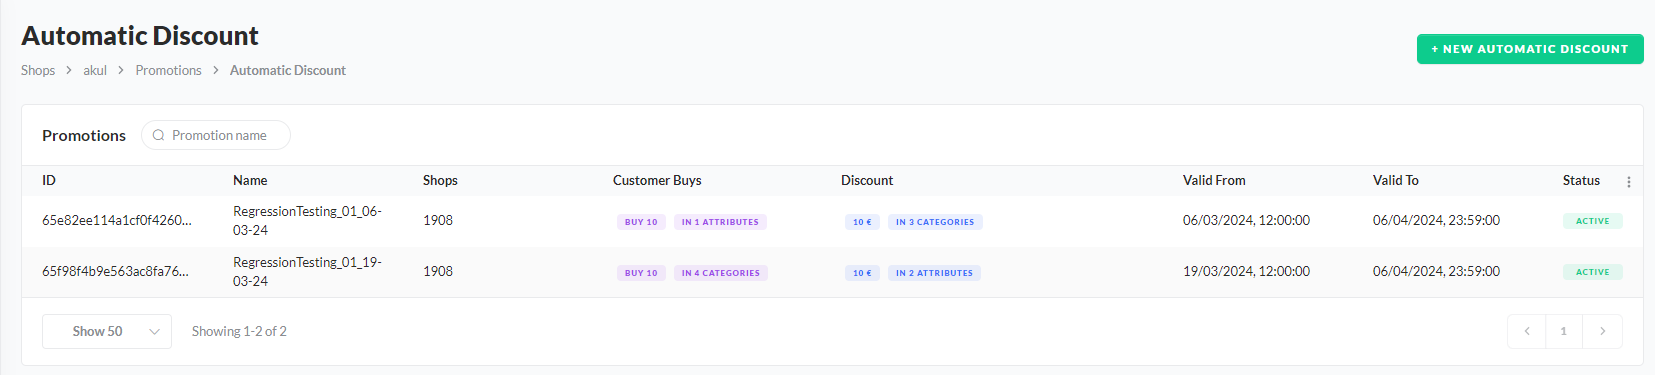Go to next page arrow
The image size is (1655, 375).
pyautogui.click(x=1602, y=331)
